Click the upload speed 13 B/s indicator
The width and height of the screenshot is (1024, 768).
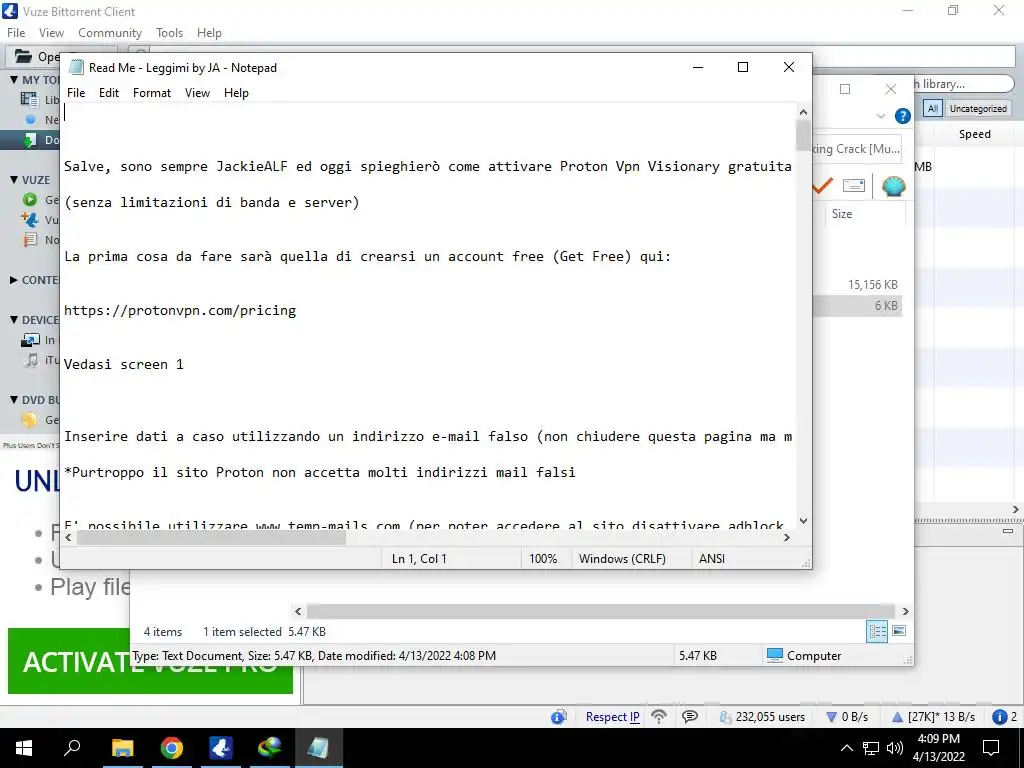tap(934, 716)
